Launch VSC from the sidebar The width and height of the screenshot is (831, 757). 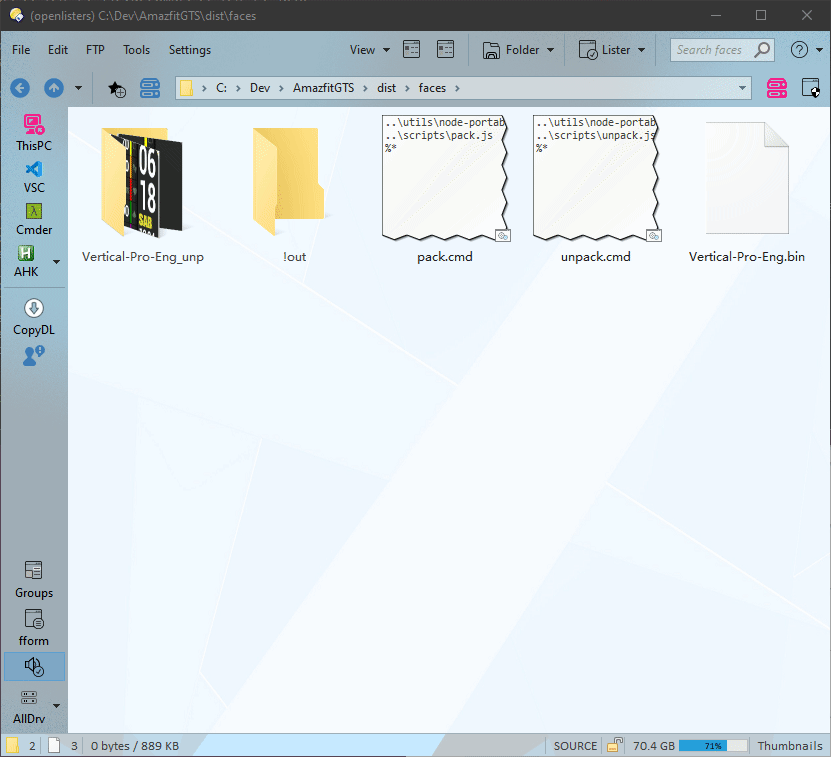coord(34,178)
